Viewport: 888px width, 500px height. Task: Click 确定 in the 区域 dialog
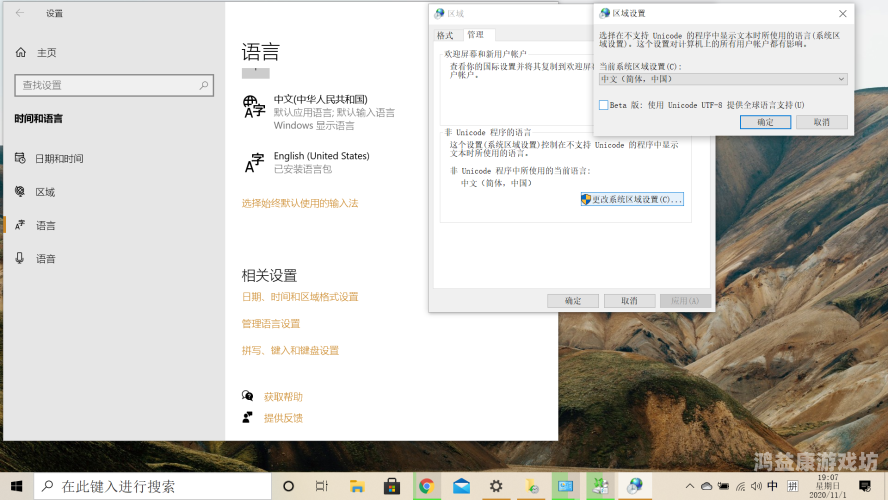point(573,301)
